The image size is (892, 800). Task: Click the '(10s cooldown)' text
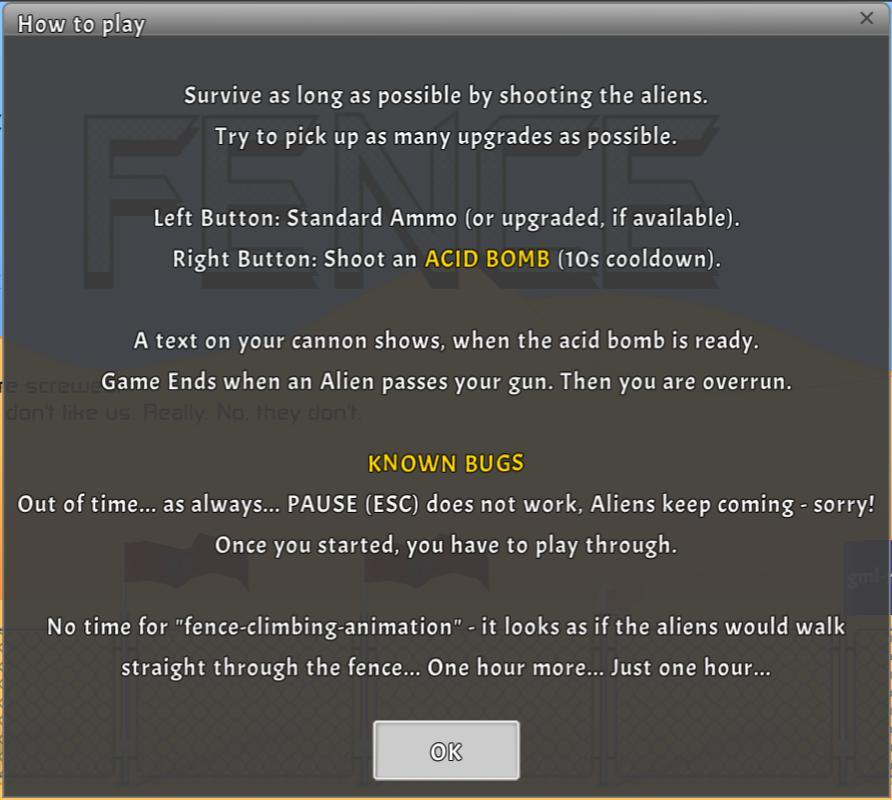(x=639, y=259)
